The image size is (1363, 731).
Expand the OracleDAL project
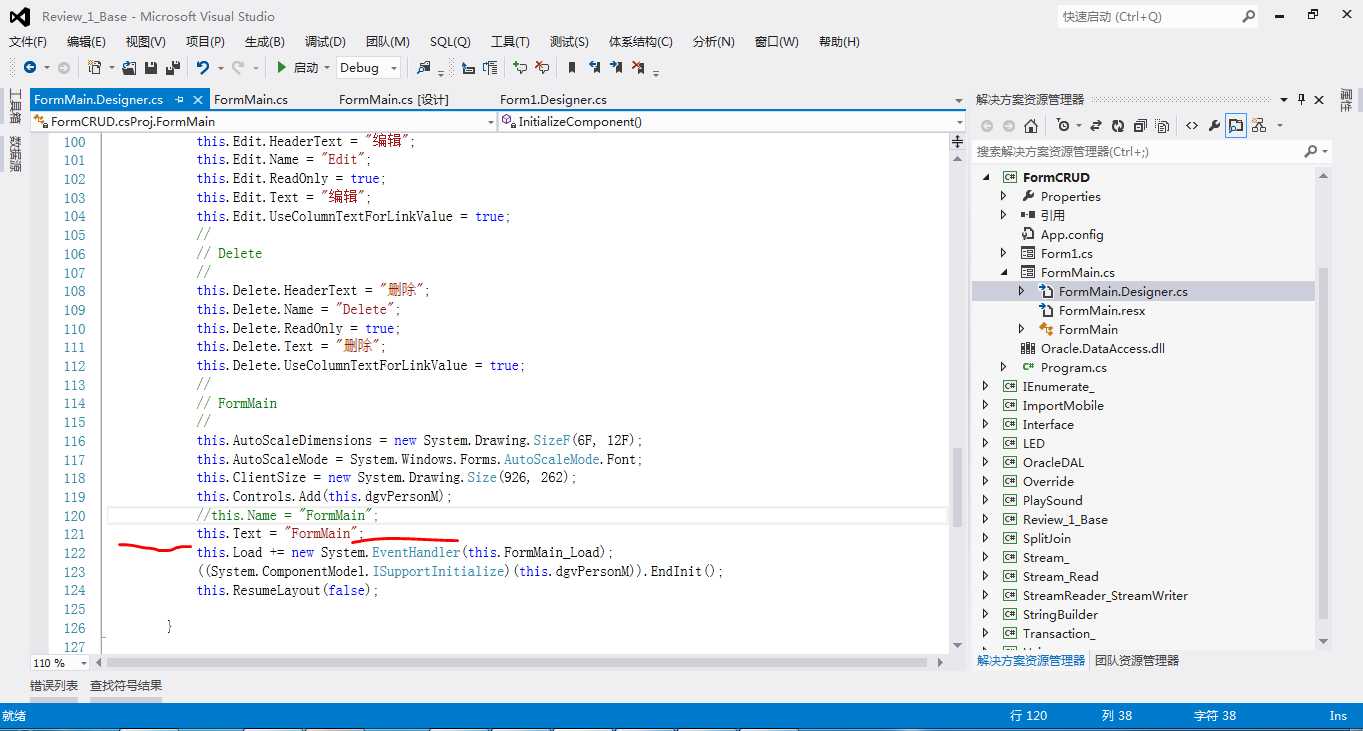(x=986, y=462)
